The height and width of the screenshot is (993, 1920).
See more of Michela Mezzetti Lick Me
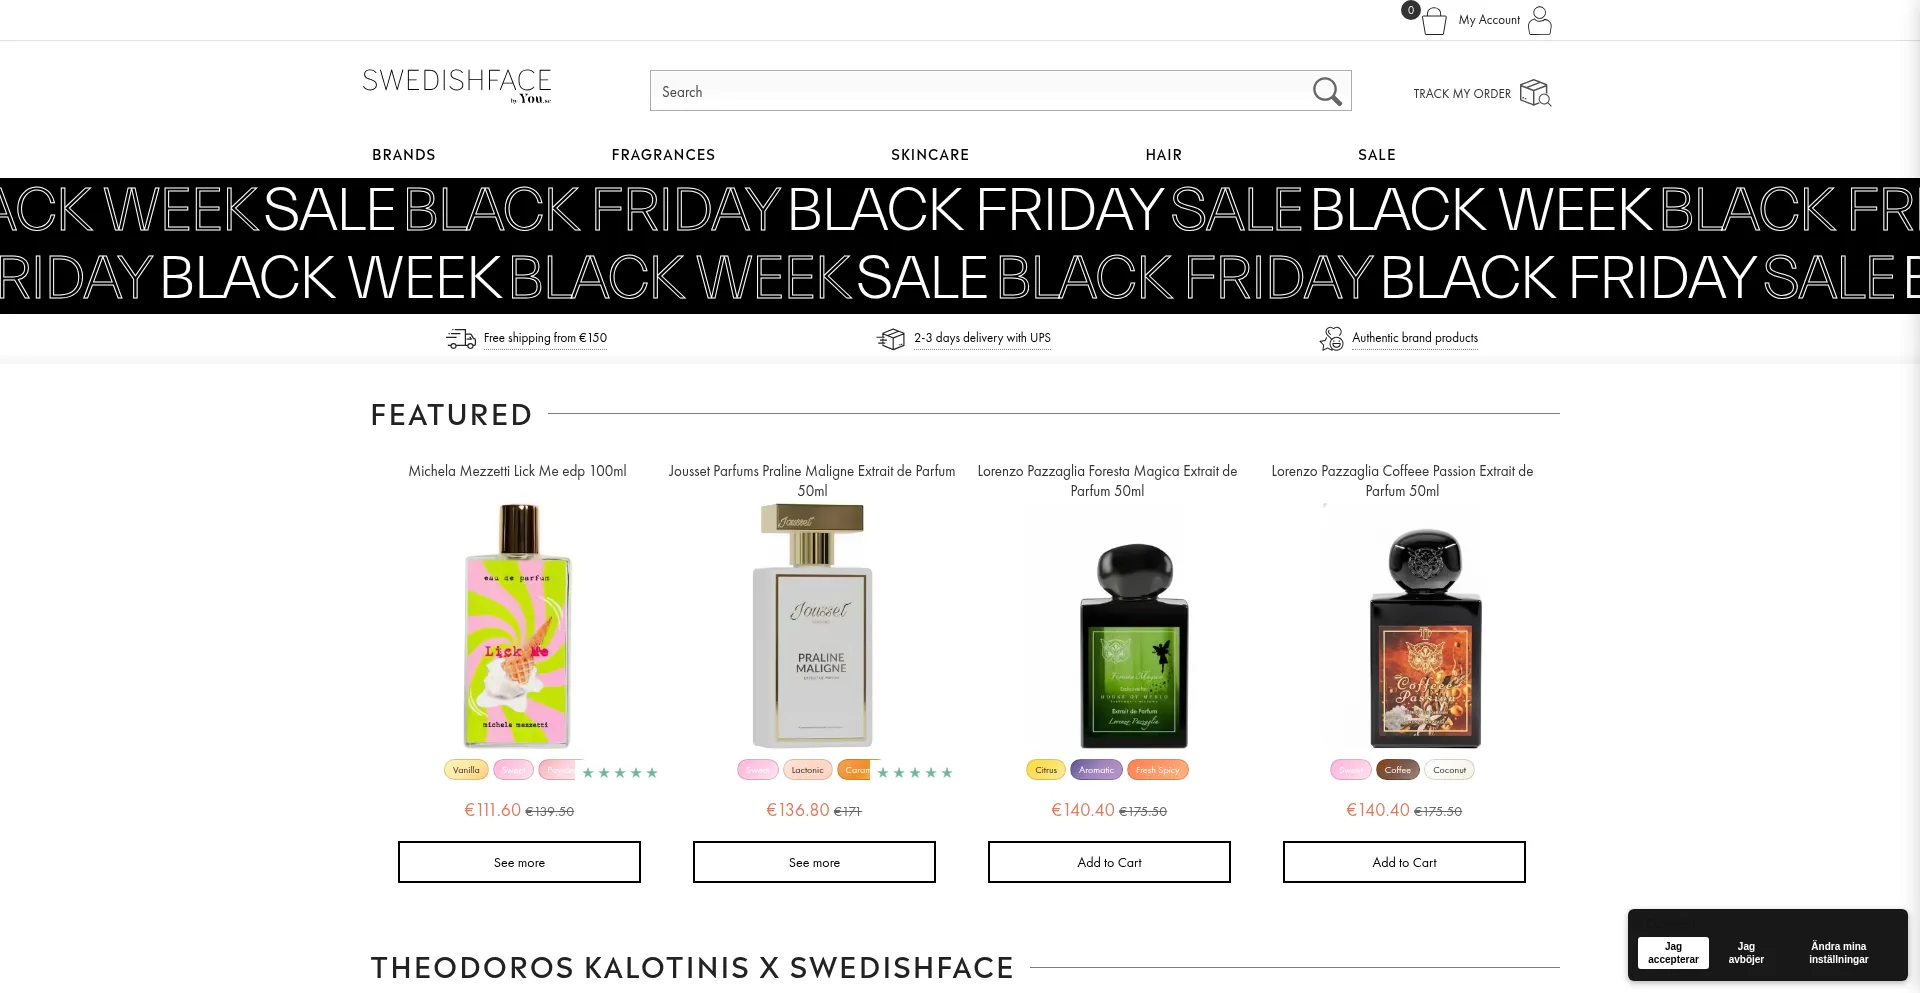[519, 862]
